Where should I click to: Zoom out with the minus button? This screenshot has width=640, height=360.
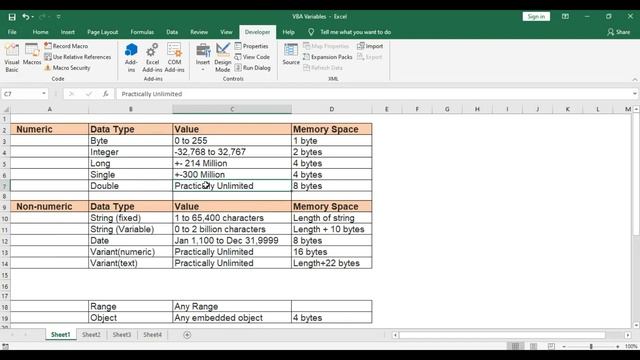pos(564,346)
